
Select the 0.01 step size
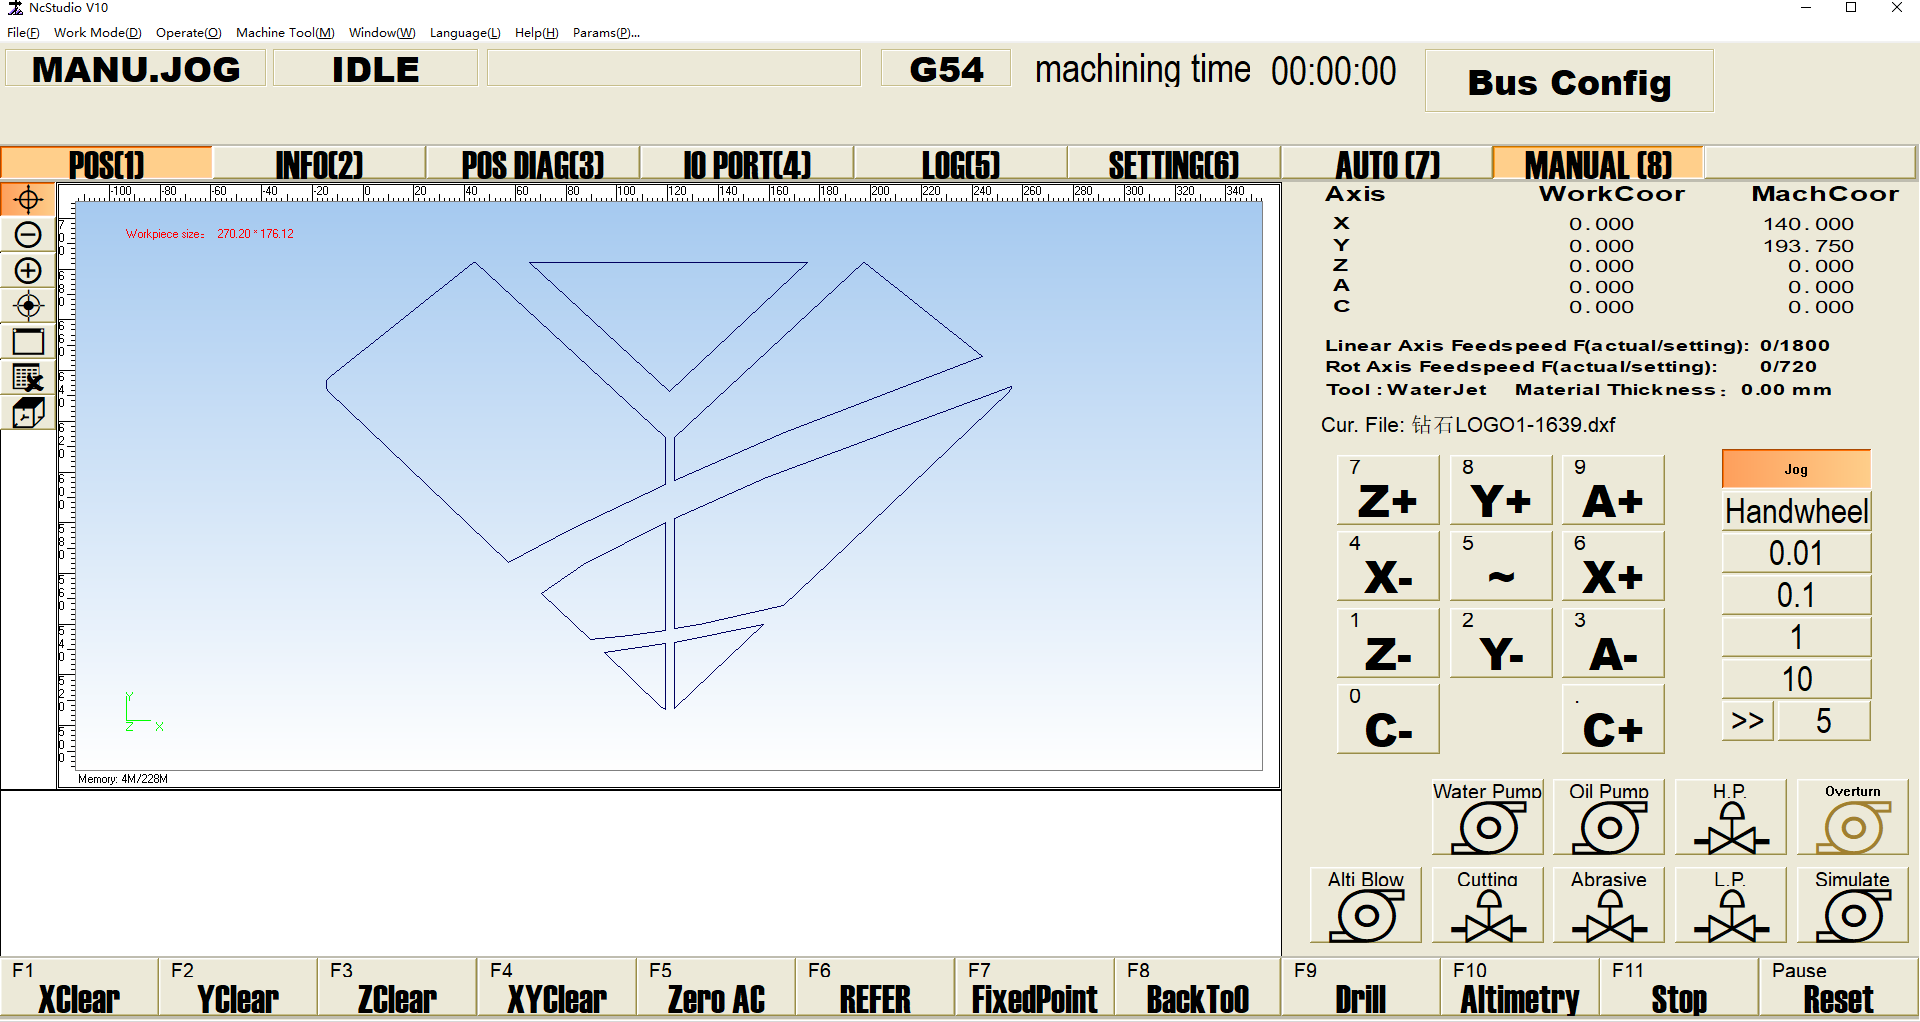point(1796,553)
